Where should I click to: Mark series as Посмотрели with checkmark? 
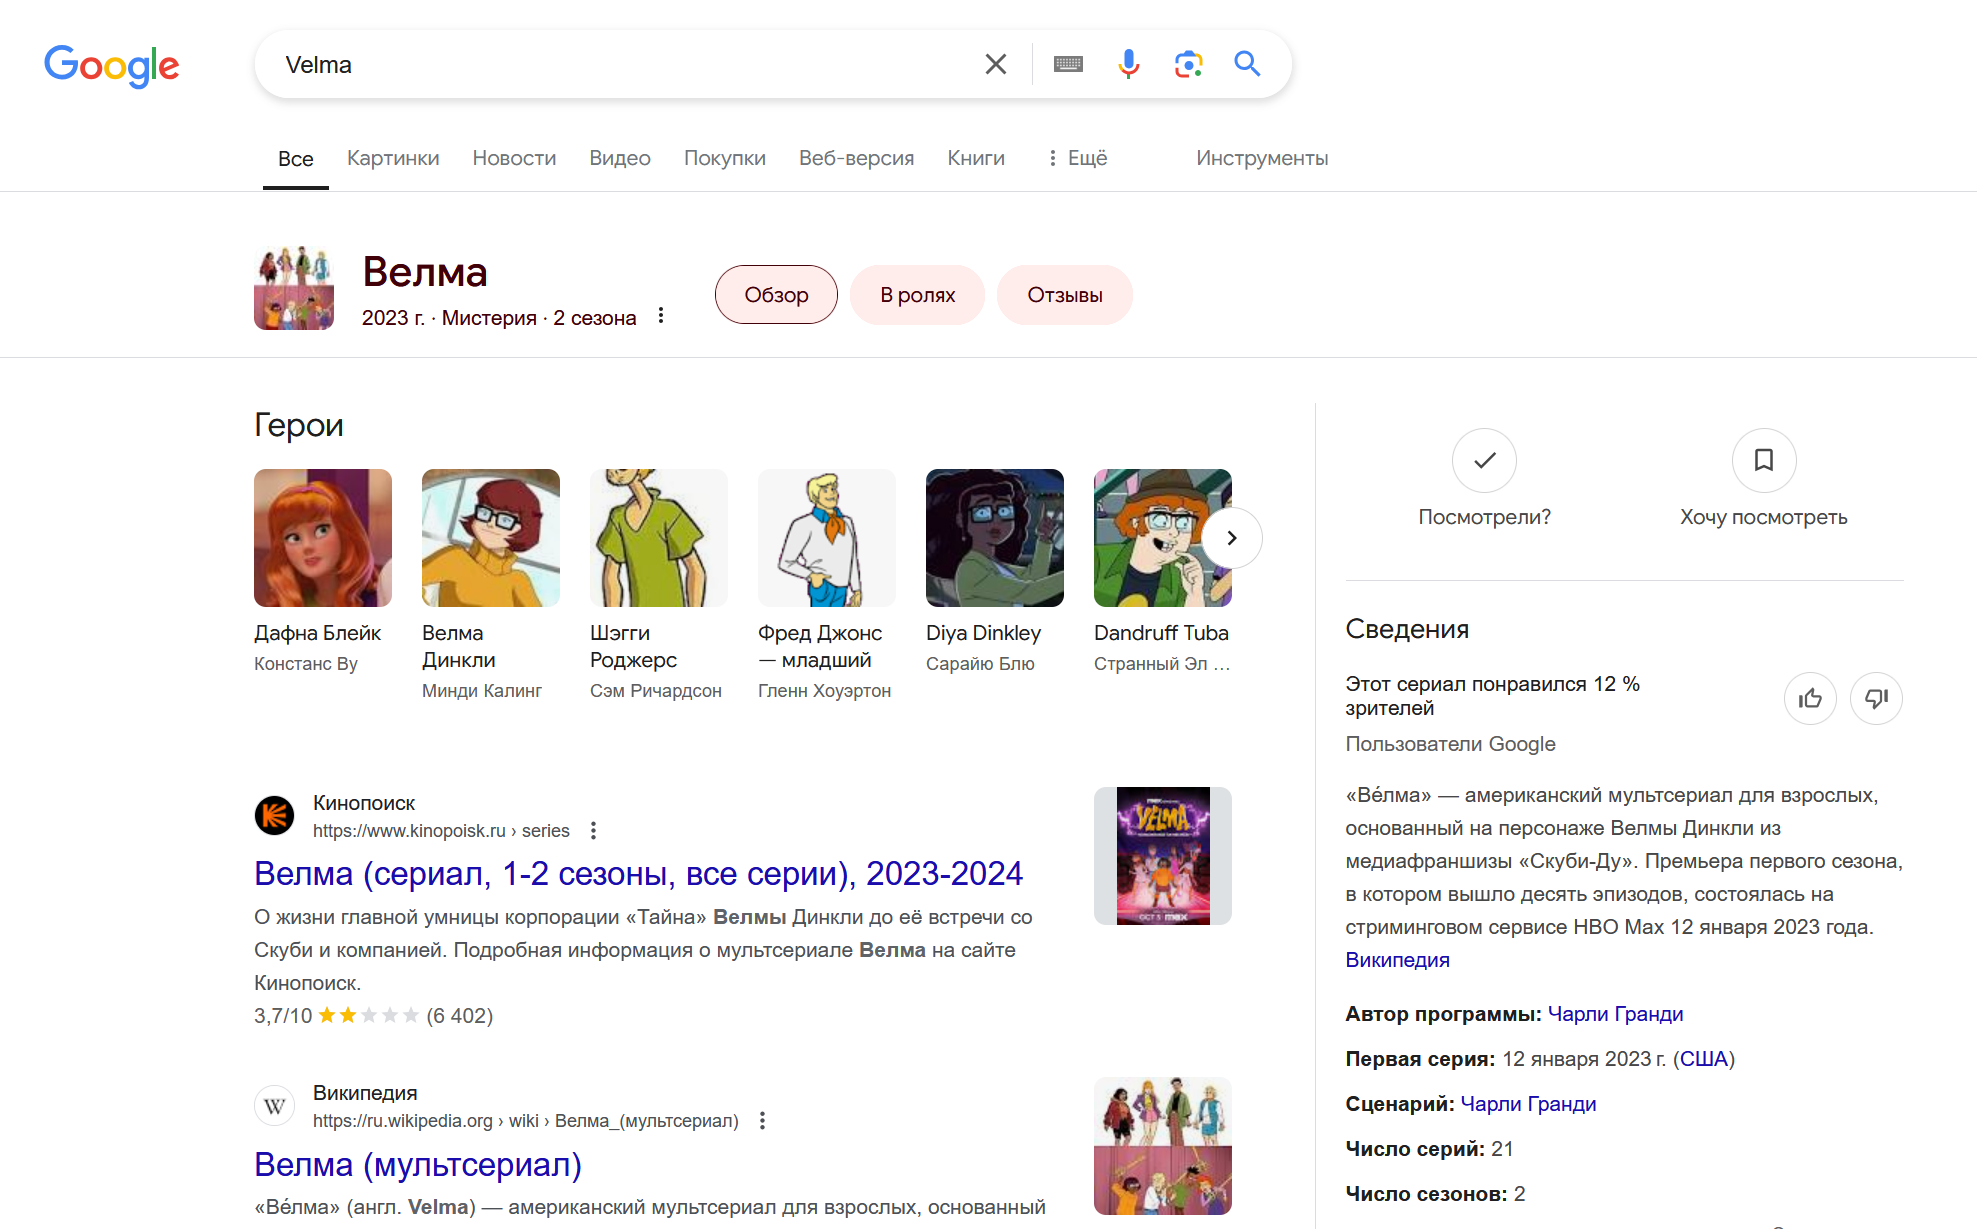point(1484,461)
